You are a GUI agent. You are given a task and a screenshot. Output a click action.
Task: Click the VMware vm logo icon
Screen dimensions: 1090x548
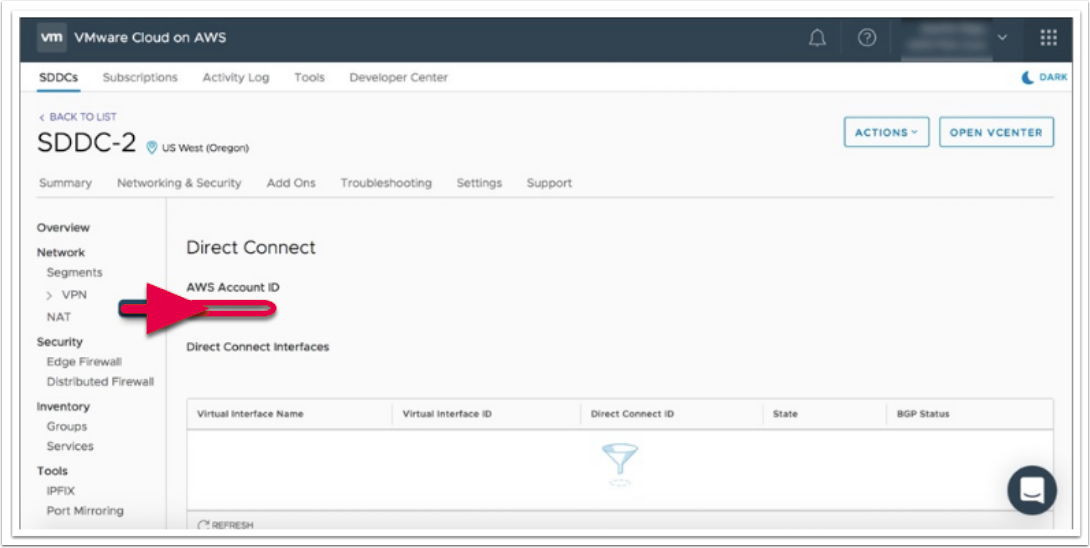[52, 38]
